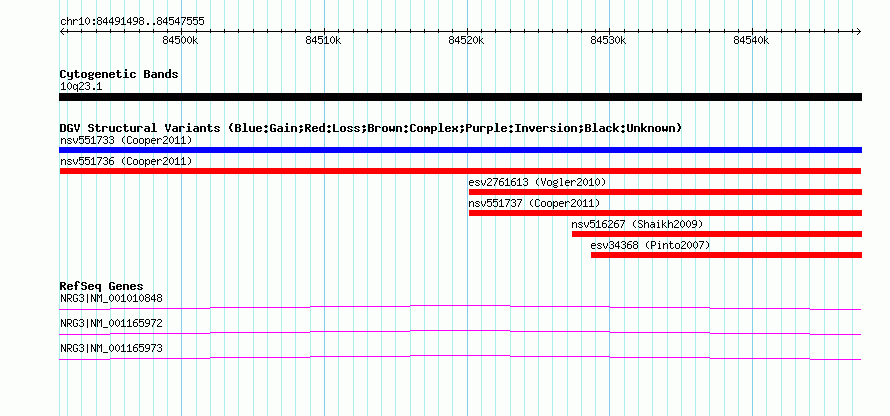Click the red nsv551736 loss bar

tap(460, 171)
